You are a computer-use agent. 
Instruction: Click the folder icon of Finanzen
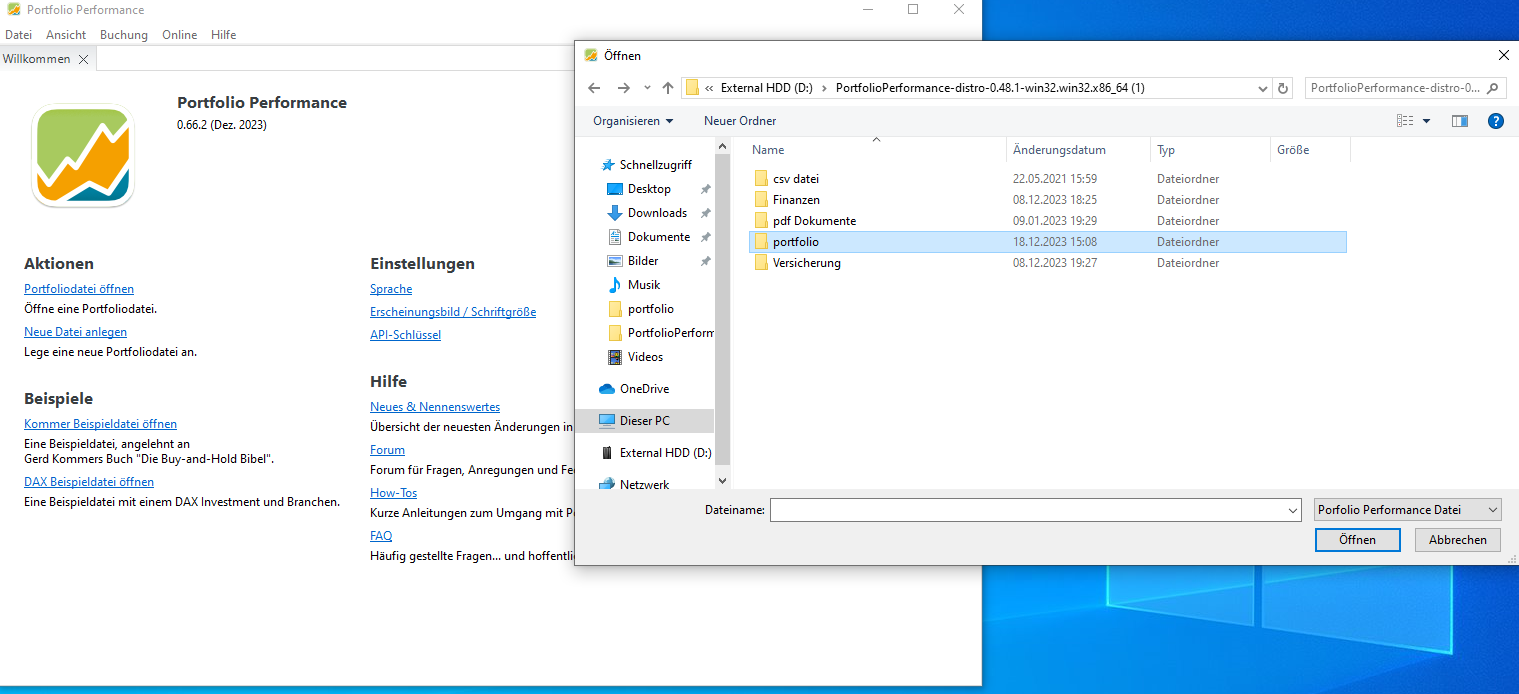click(761, 200)
